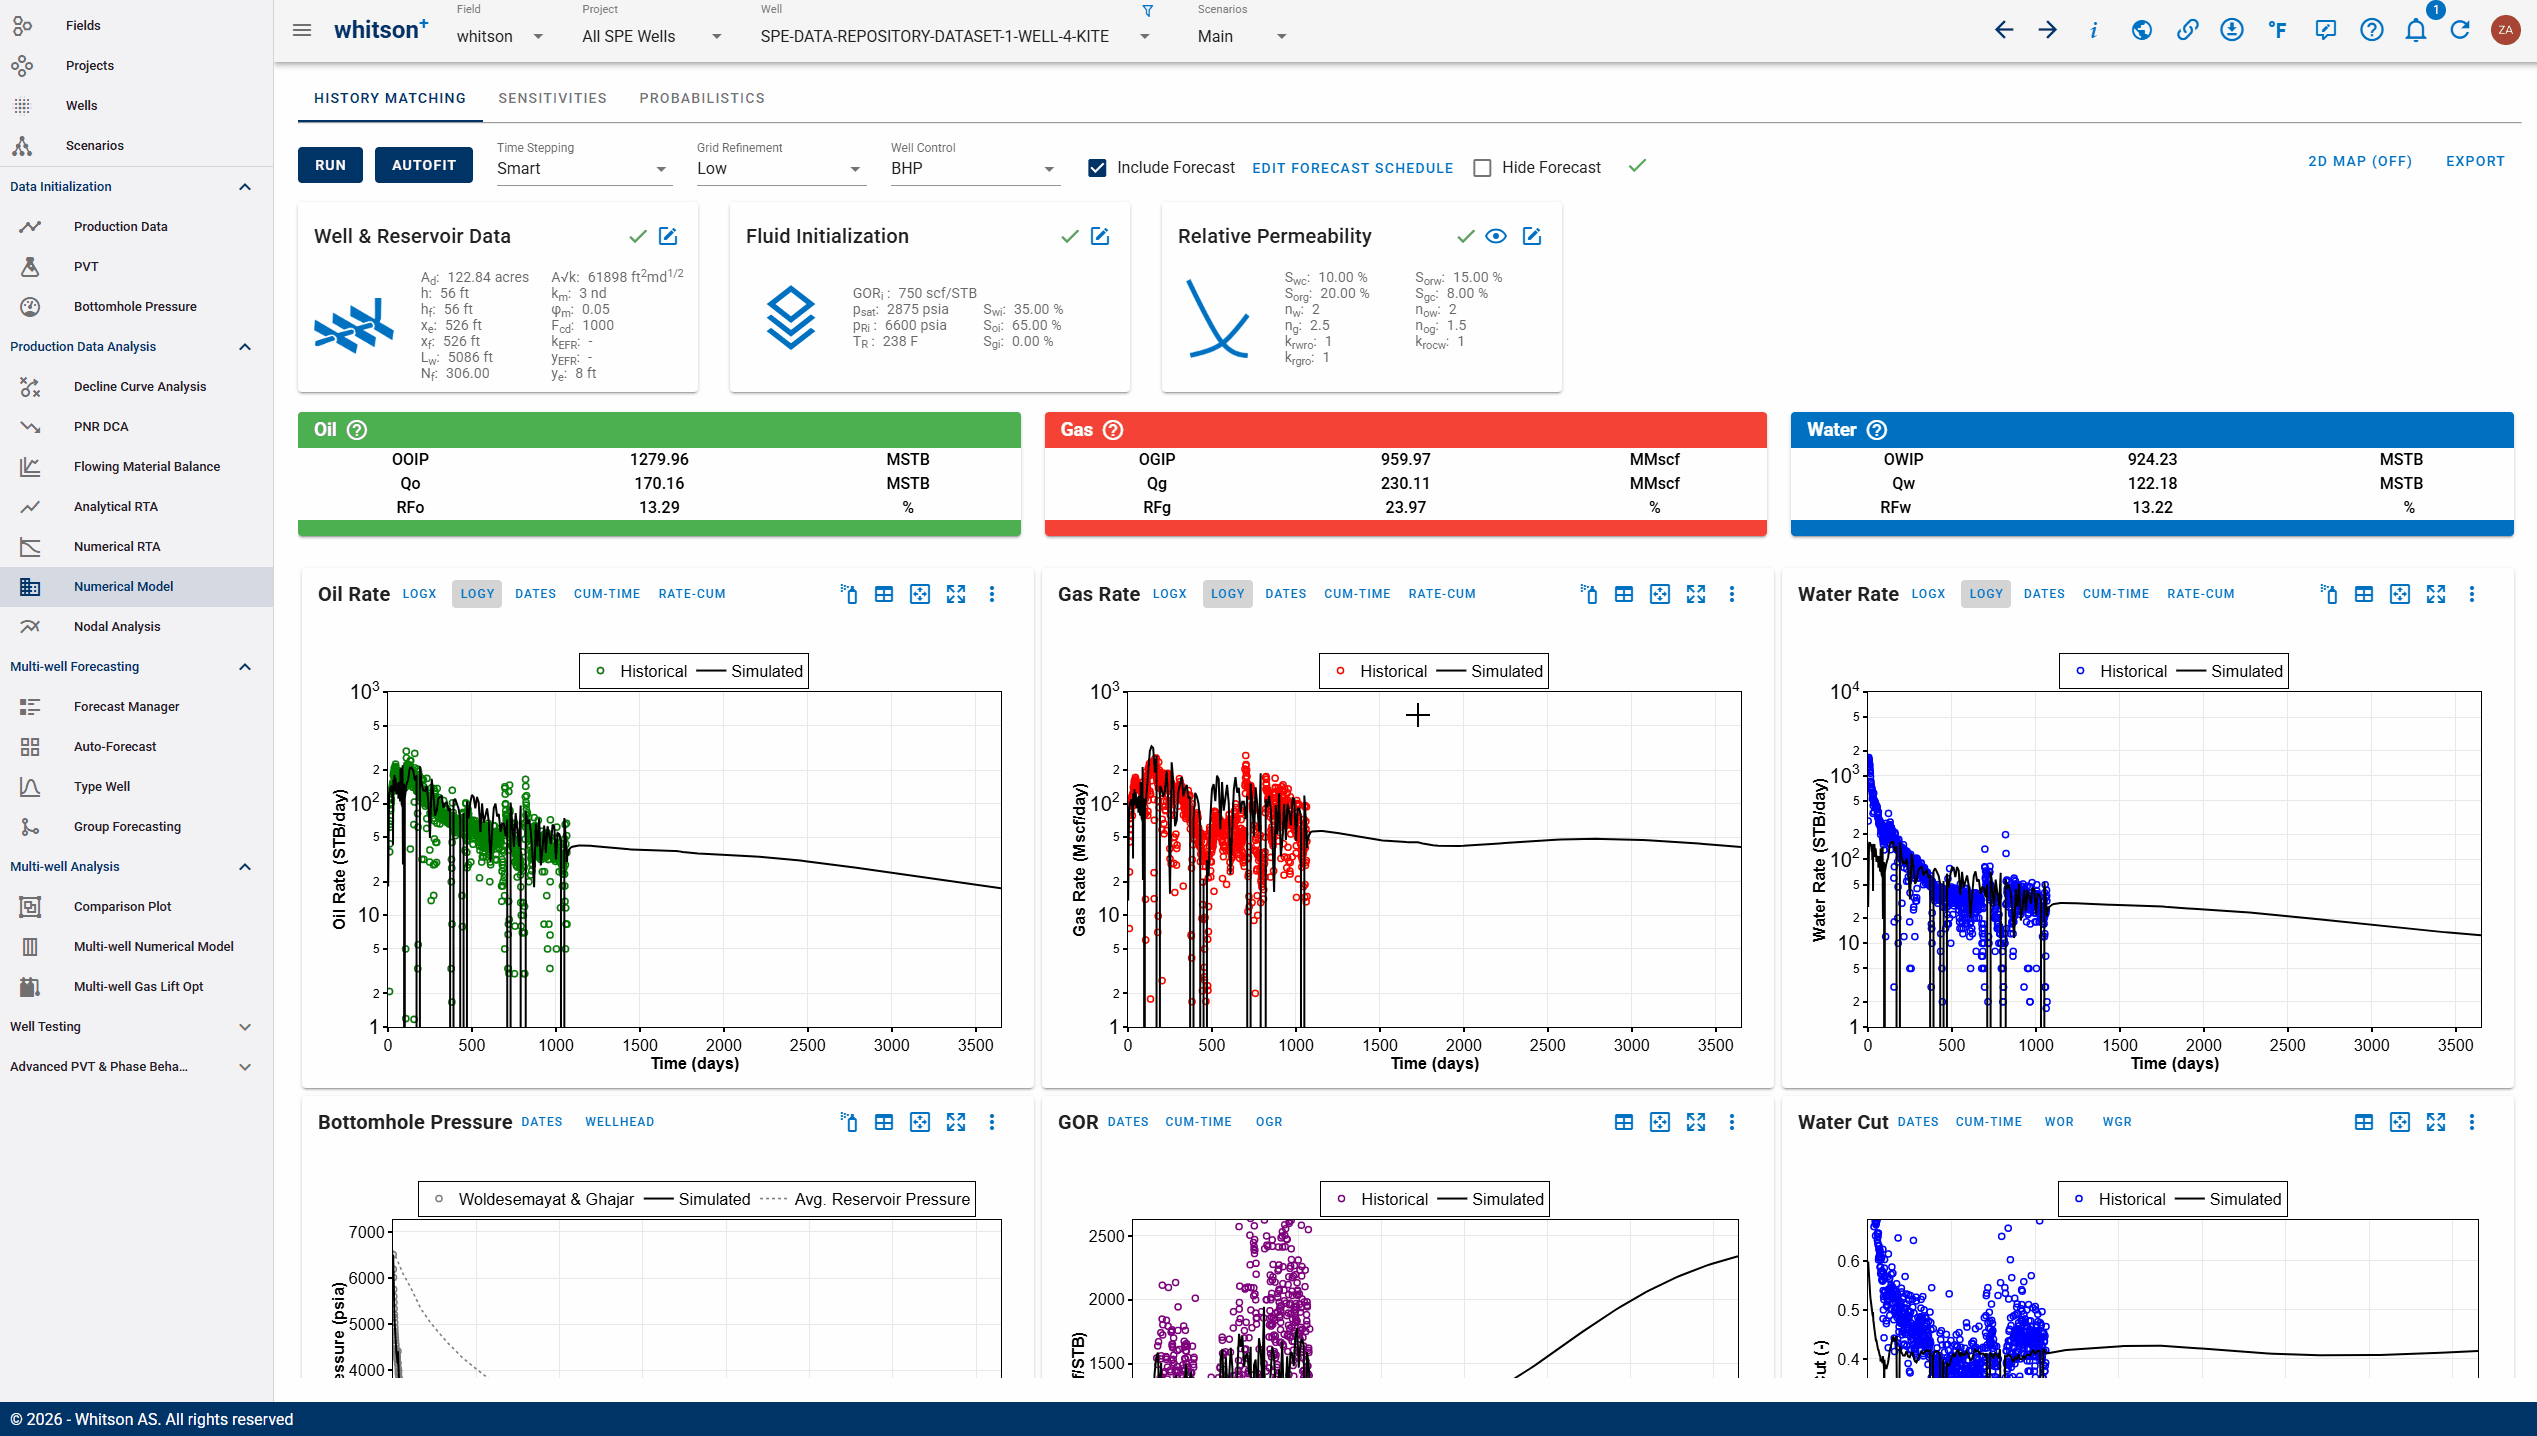The image size is (2537, 1436).
Task: Open the Gas panel help icon
Action: 1113,430
